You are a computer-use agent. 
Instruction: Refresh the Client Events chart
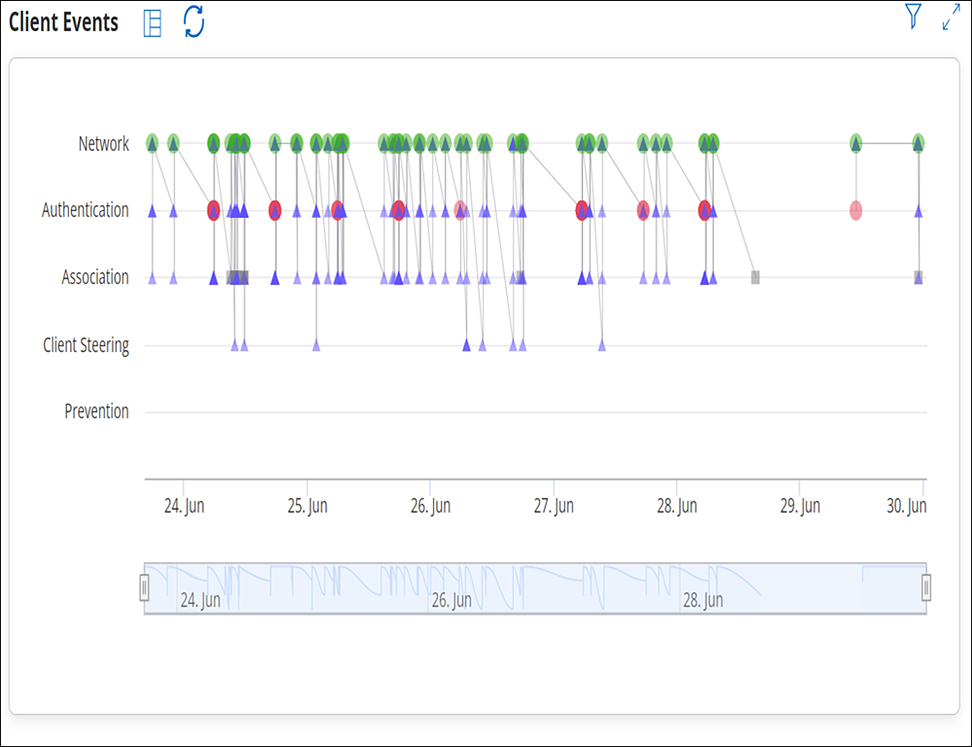(194, 22)
